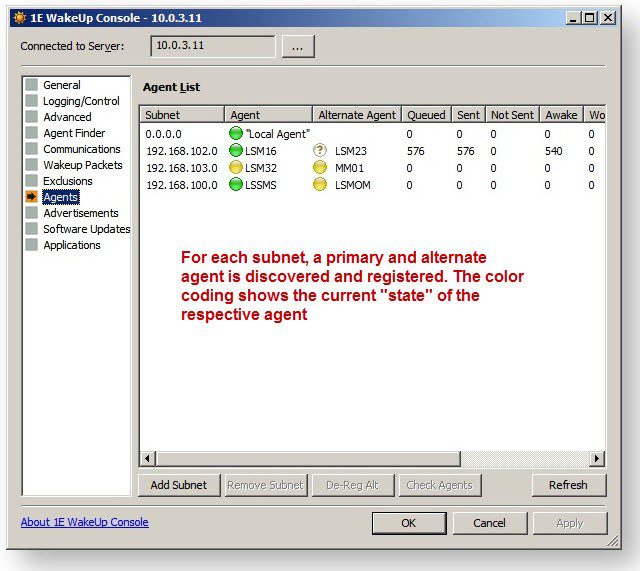The height and width of the screenshot is (571, 640).
Task: Sort by the Queued column header
Action: click(427, 115)
